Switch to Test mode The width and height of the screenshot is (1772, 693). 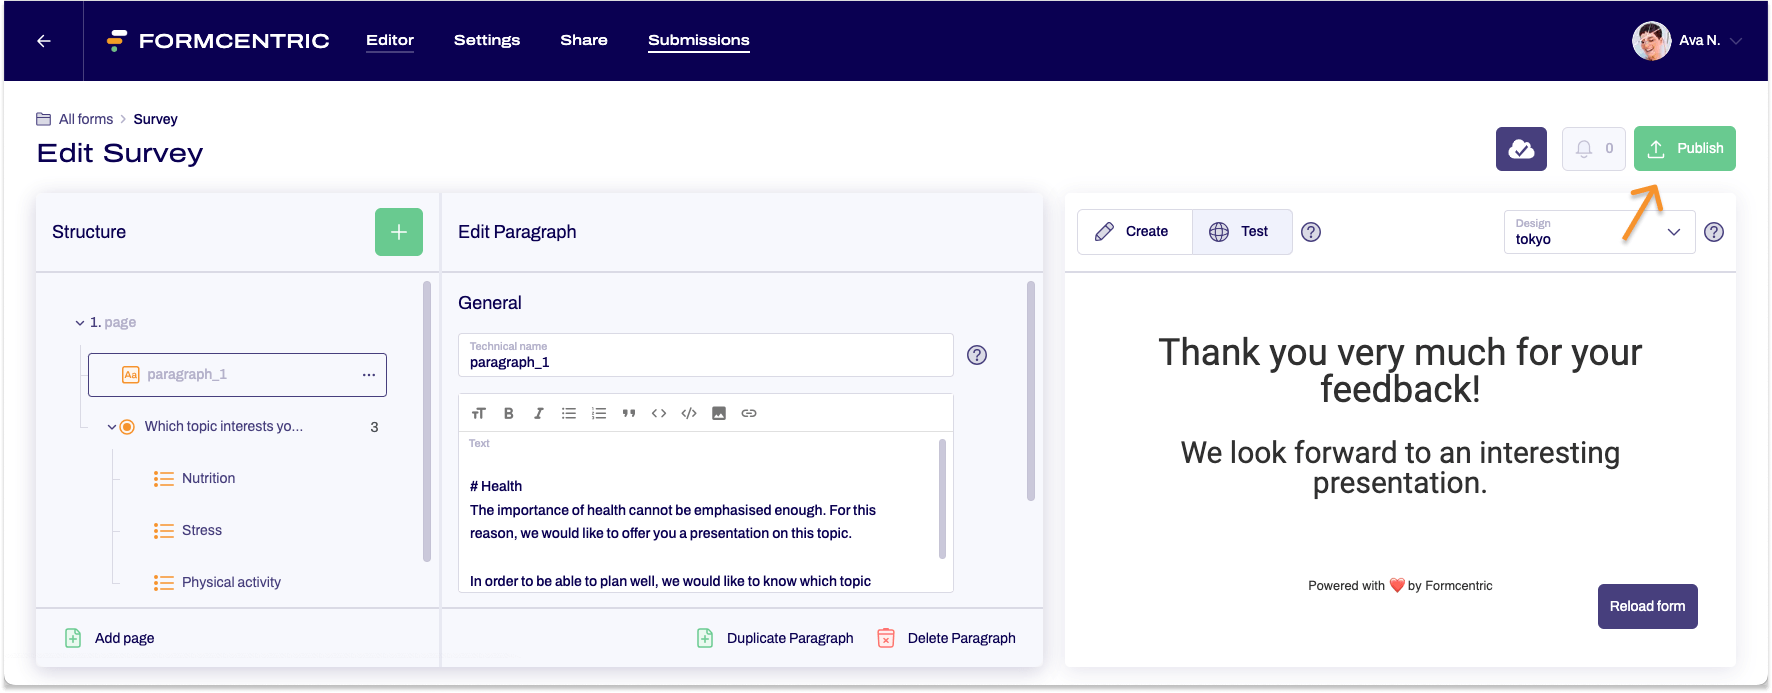click(1242, 232)
